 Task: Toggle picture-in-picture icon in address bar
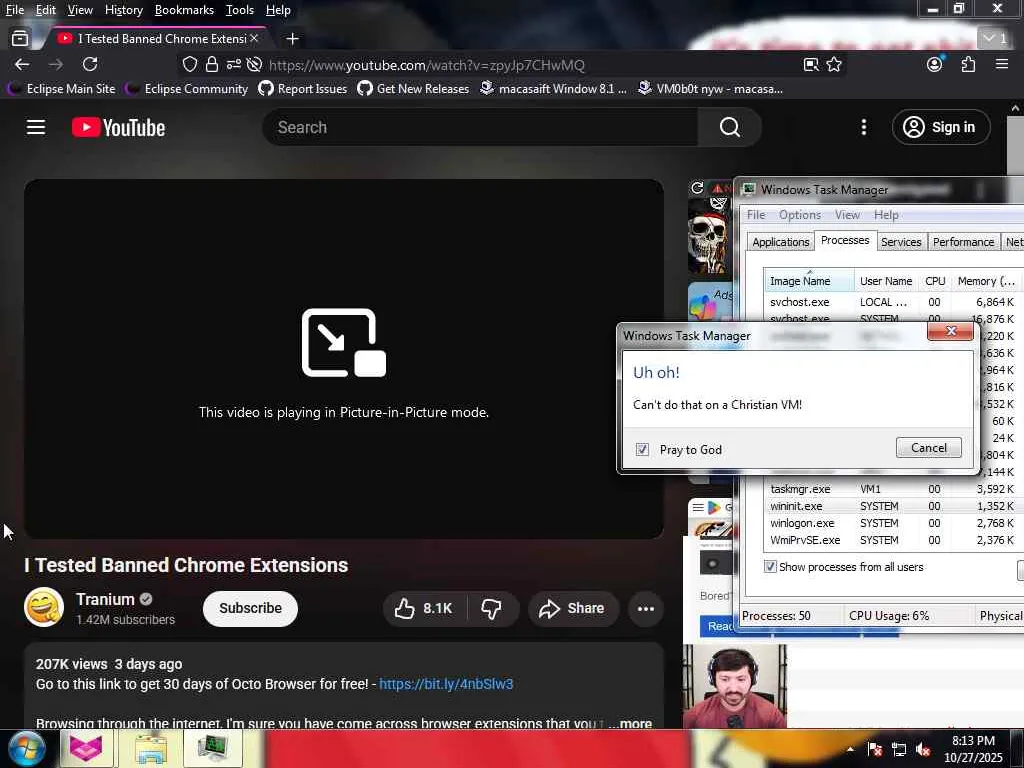point(811,64)
